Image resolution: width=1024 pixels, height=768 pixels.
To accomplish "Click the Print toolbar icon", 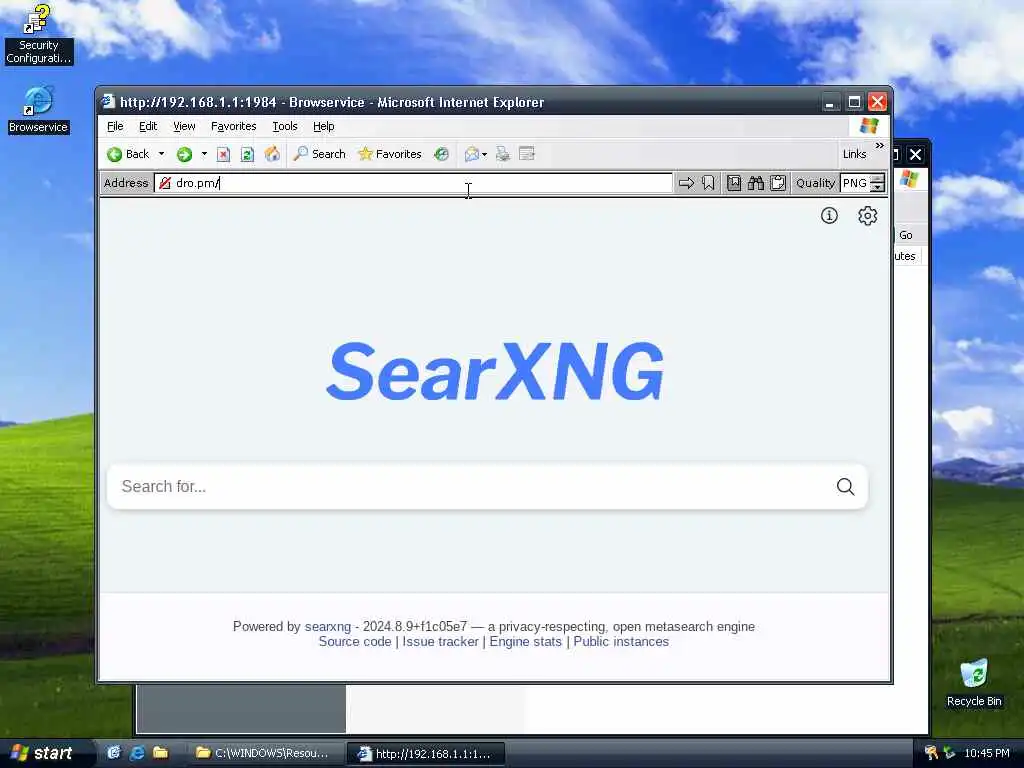I will (503, 154).
